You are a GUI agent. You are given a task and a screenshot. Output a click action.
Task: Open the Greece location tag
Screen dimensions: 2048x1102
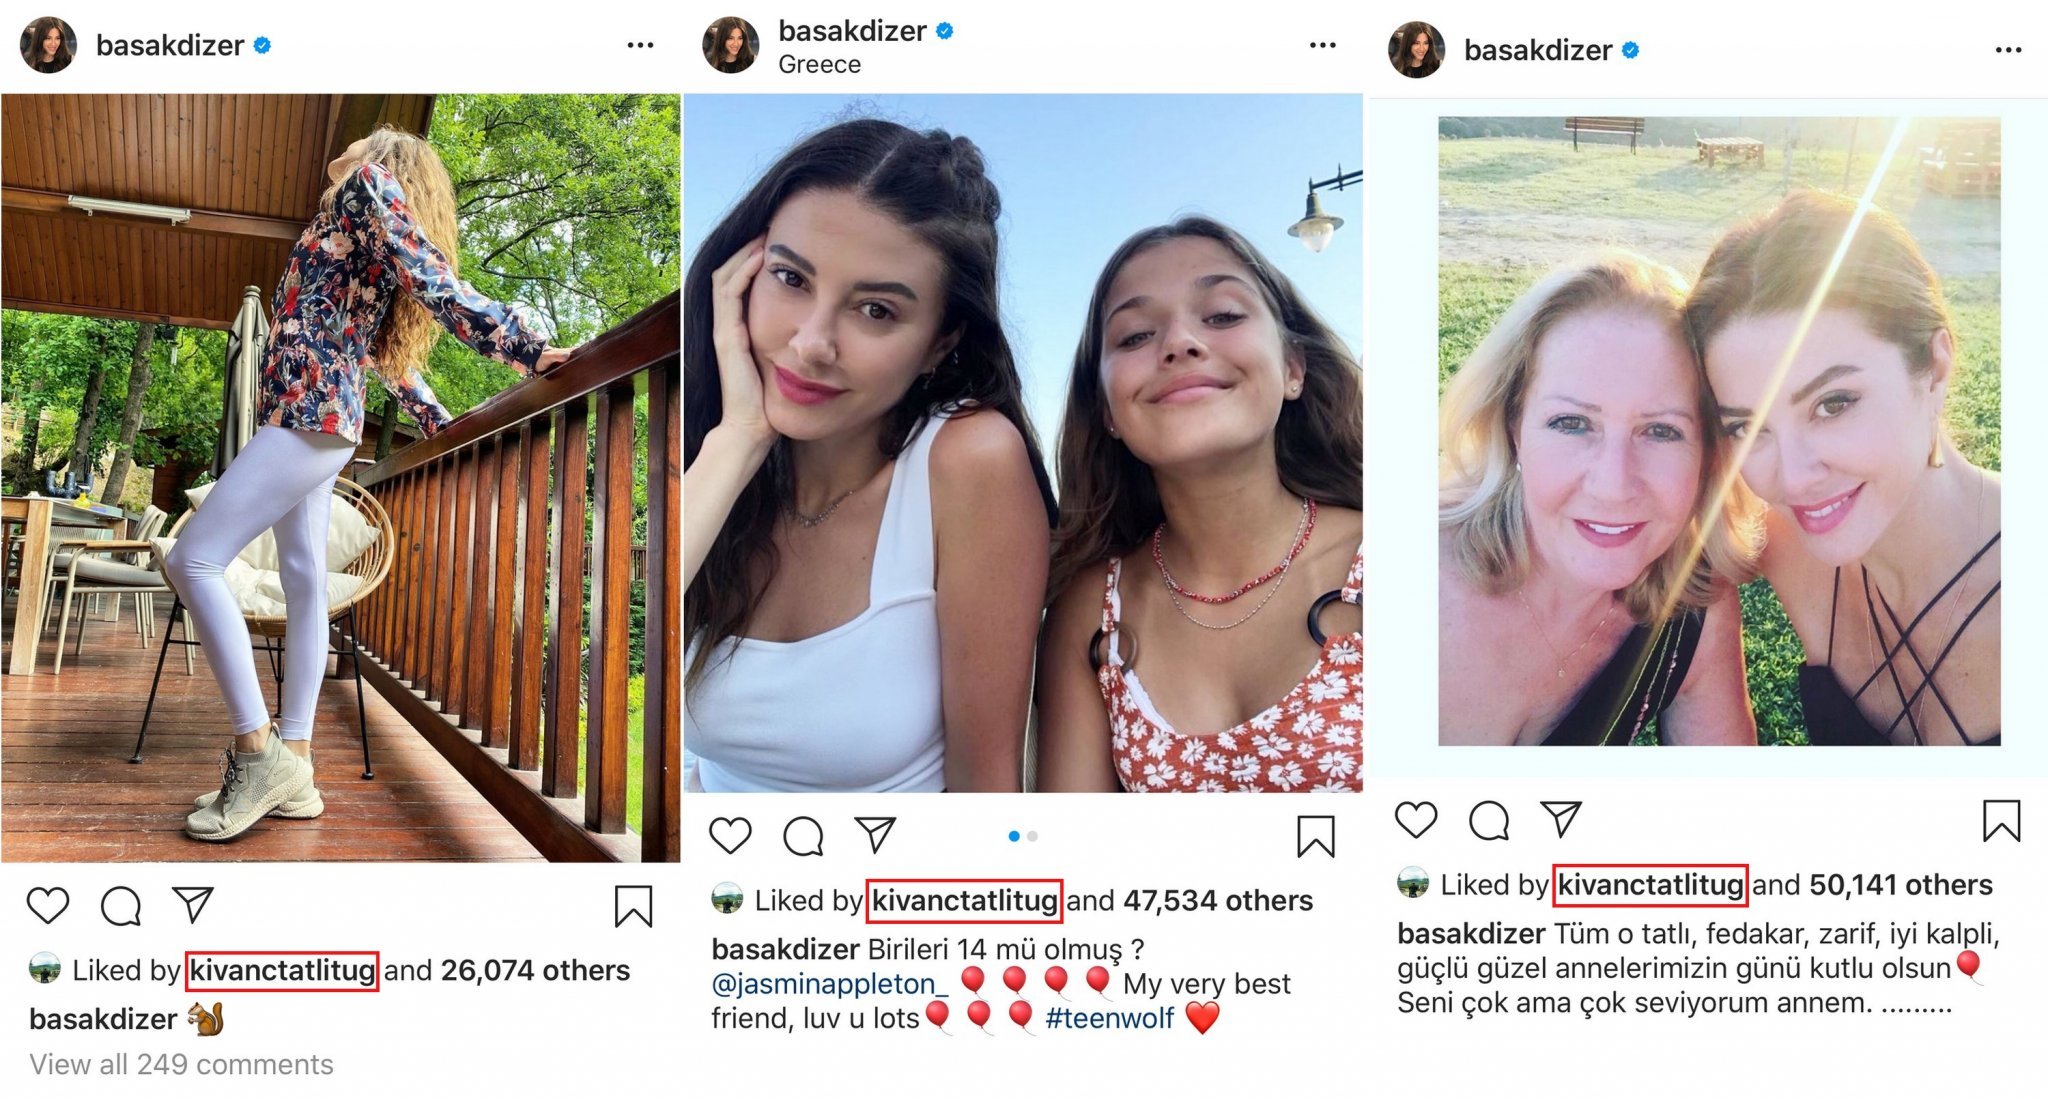click(819, 64)
